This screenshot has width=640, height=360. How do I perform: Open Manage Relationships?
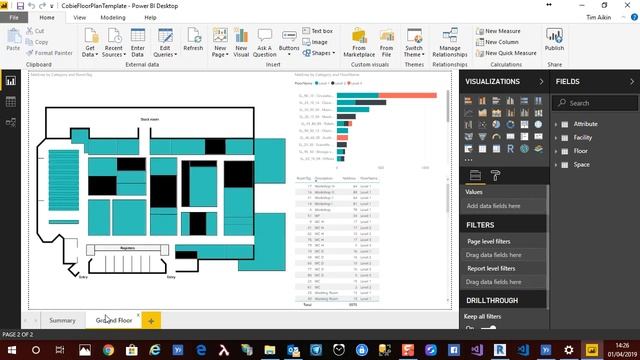[450, 42]
